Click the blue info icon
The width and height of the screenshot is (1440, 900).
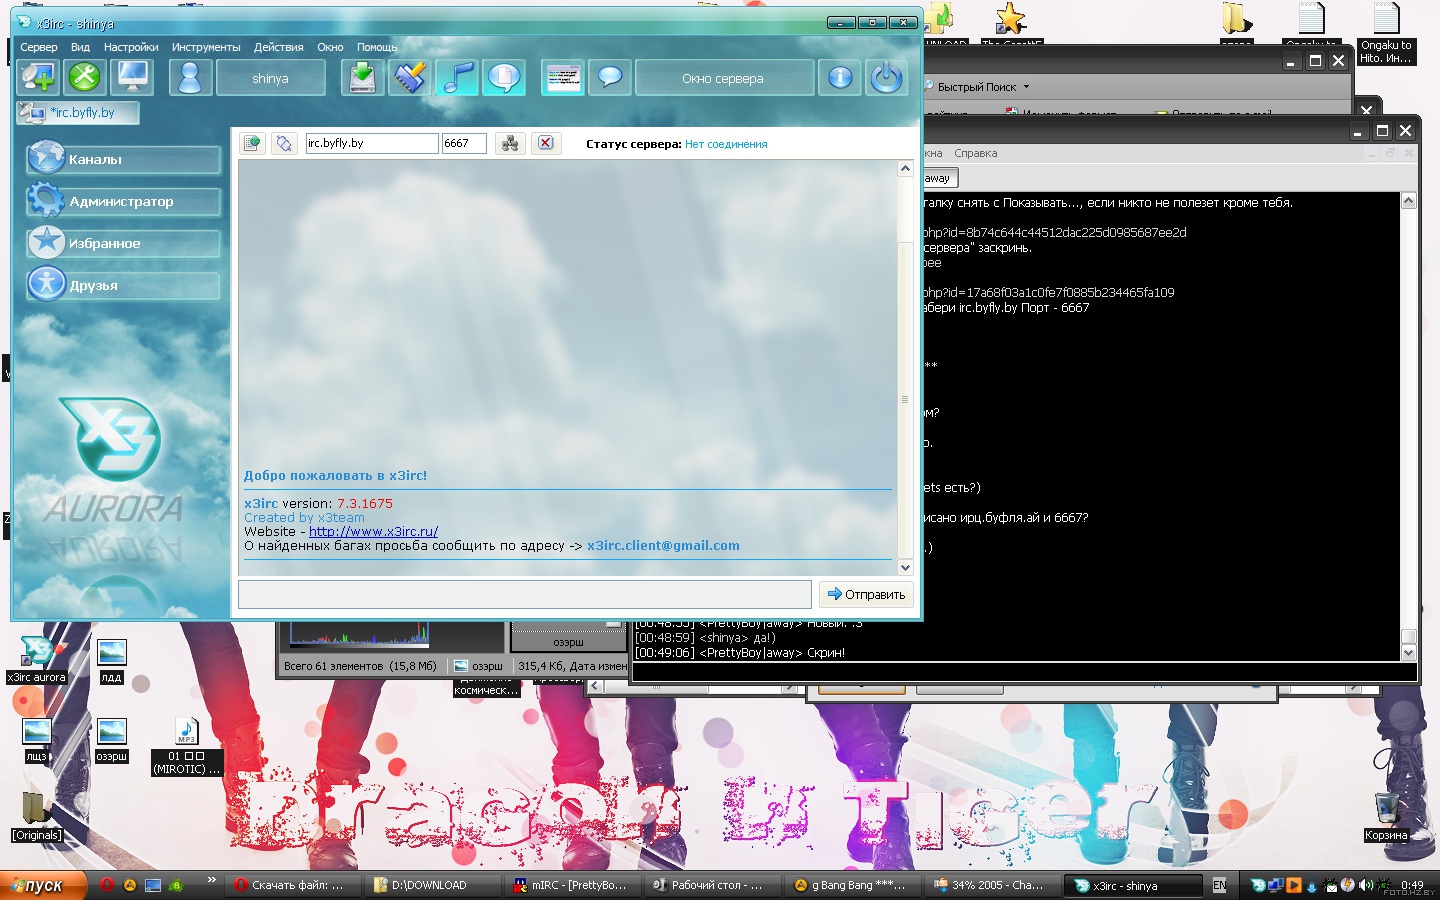[840, 77]
